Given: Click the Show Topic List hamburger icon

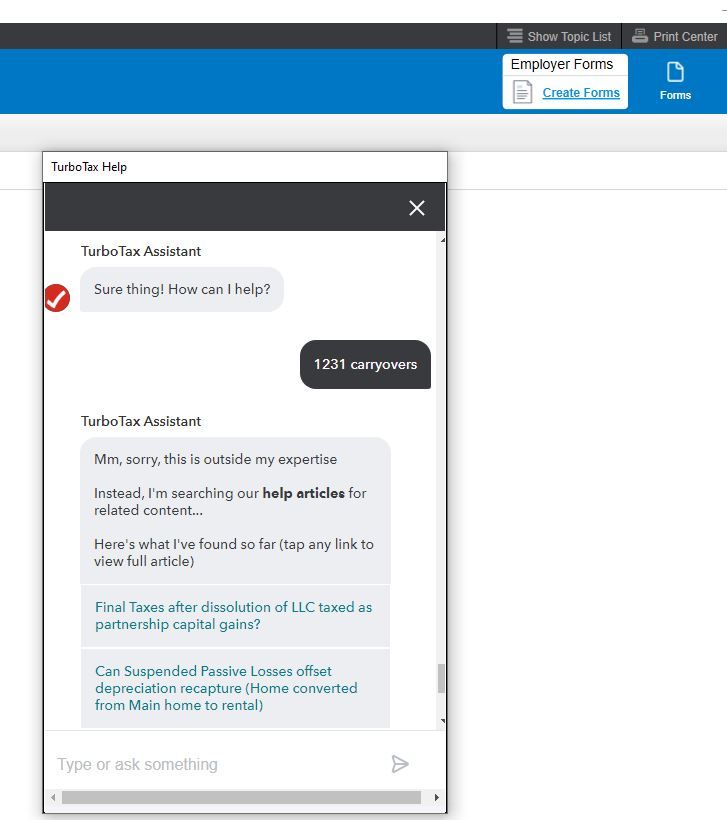Looking at the screenshot, I should [515, 36].
